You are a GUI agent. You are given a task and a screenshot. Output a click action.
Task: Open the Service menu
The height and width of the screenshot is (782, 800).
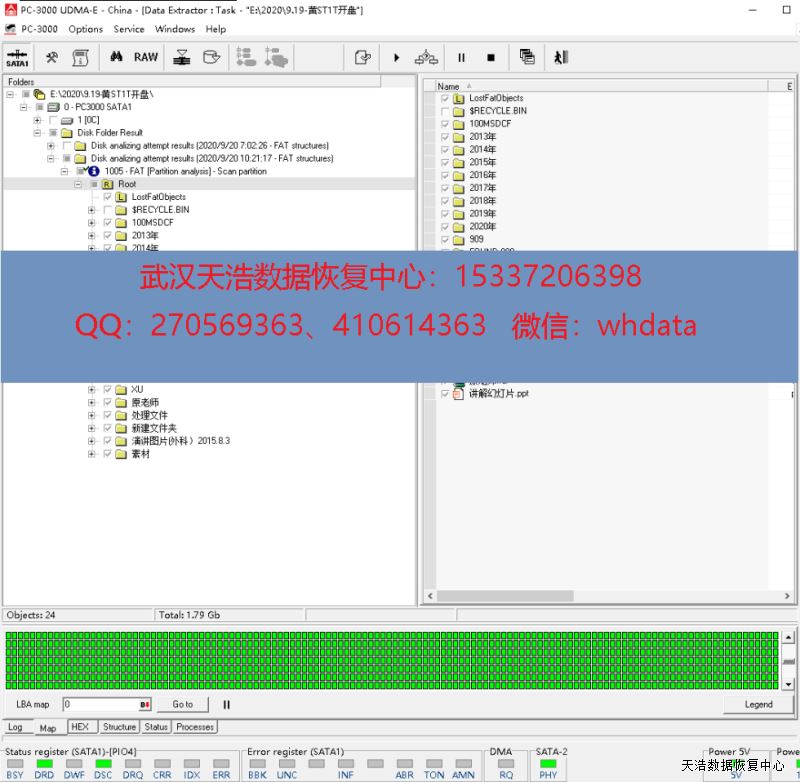[x=128, y=29]
